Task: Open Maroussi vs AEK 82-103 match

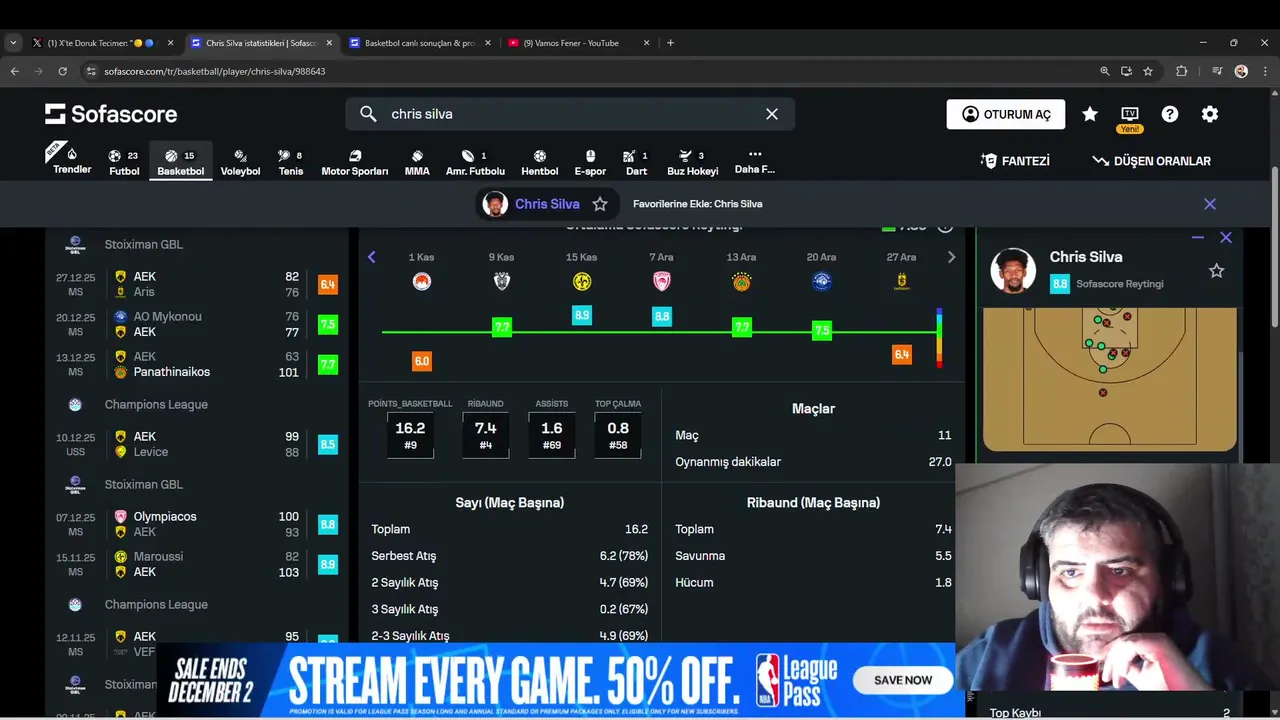Action: [198, 564]
